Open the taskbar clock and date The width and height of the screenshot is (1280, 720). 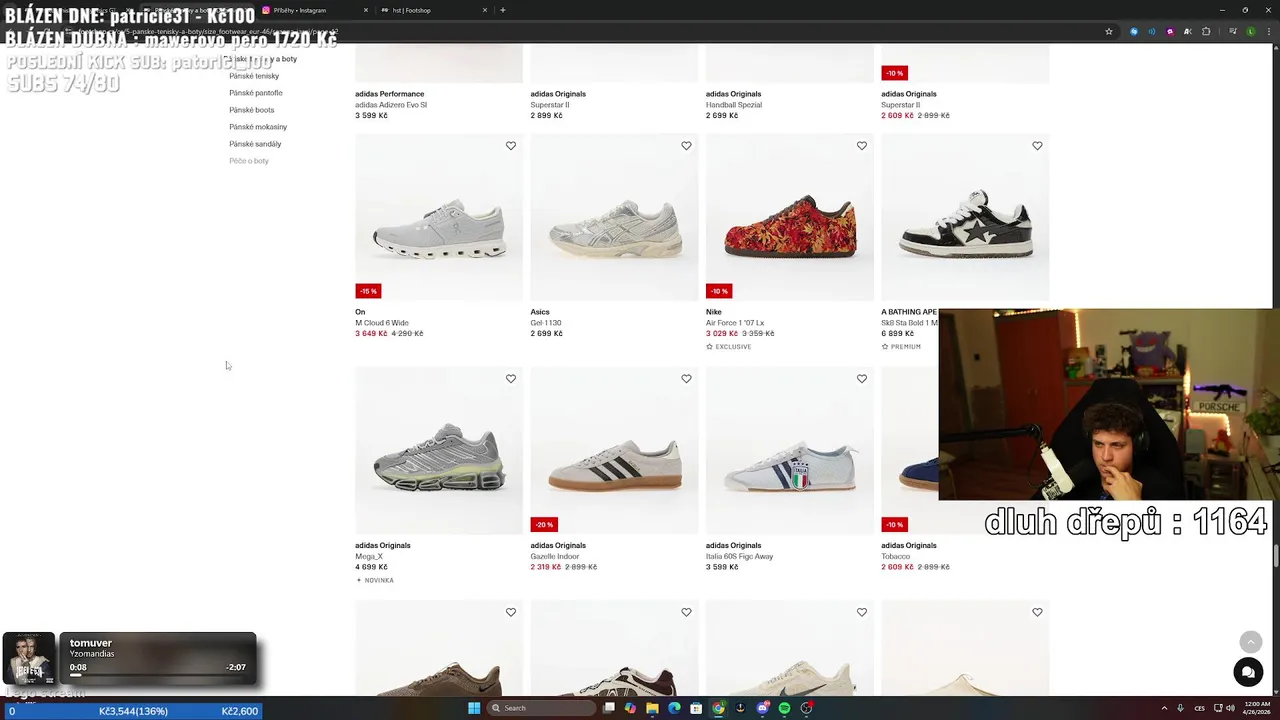point(1256,708)
